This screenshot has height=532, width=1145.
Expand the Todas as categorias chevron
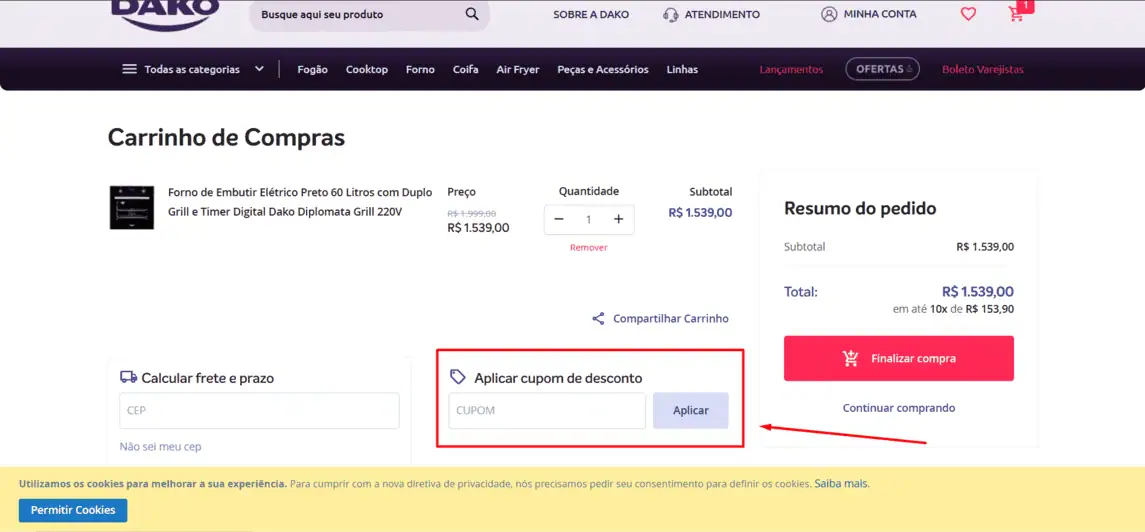coord(259,69)
